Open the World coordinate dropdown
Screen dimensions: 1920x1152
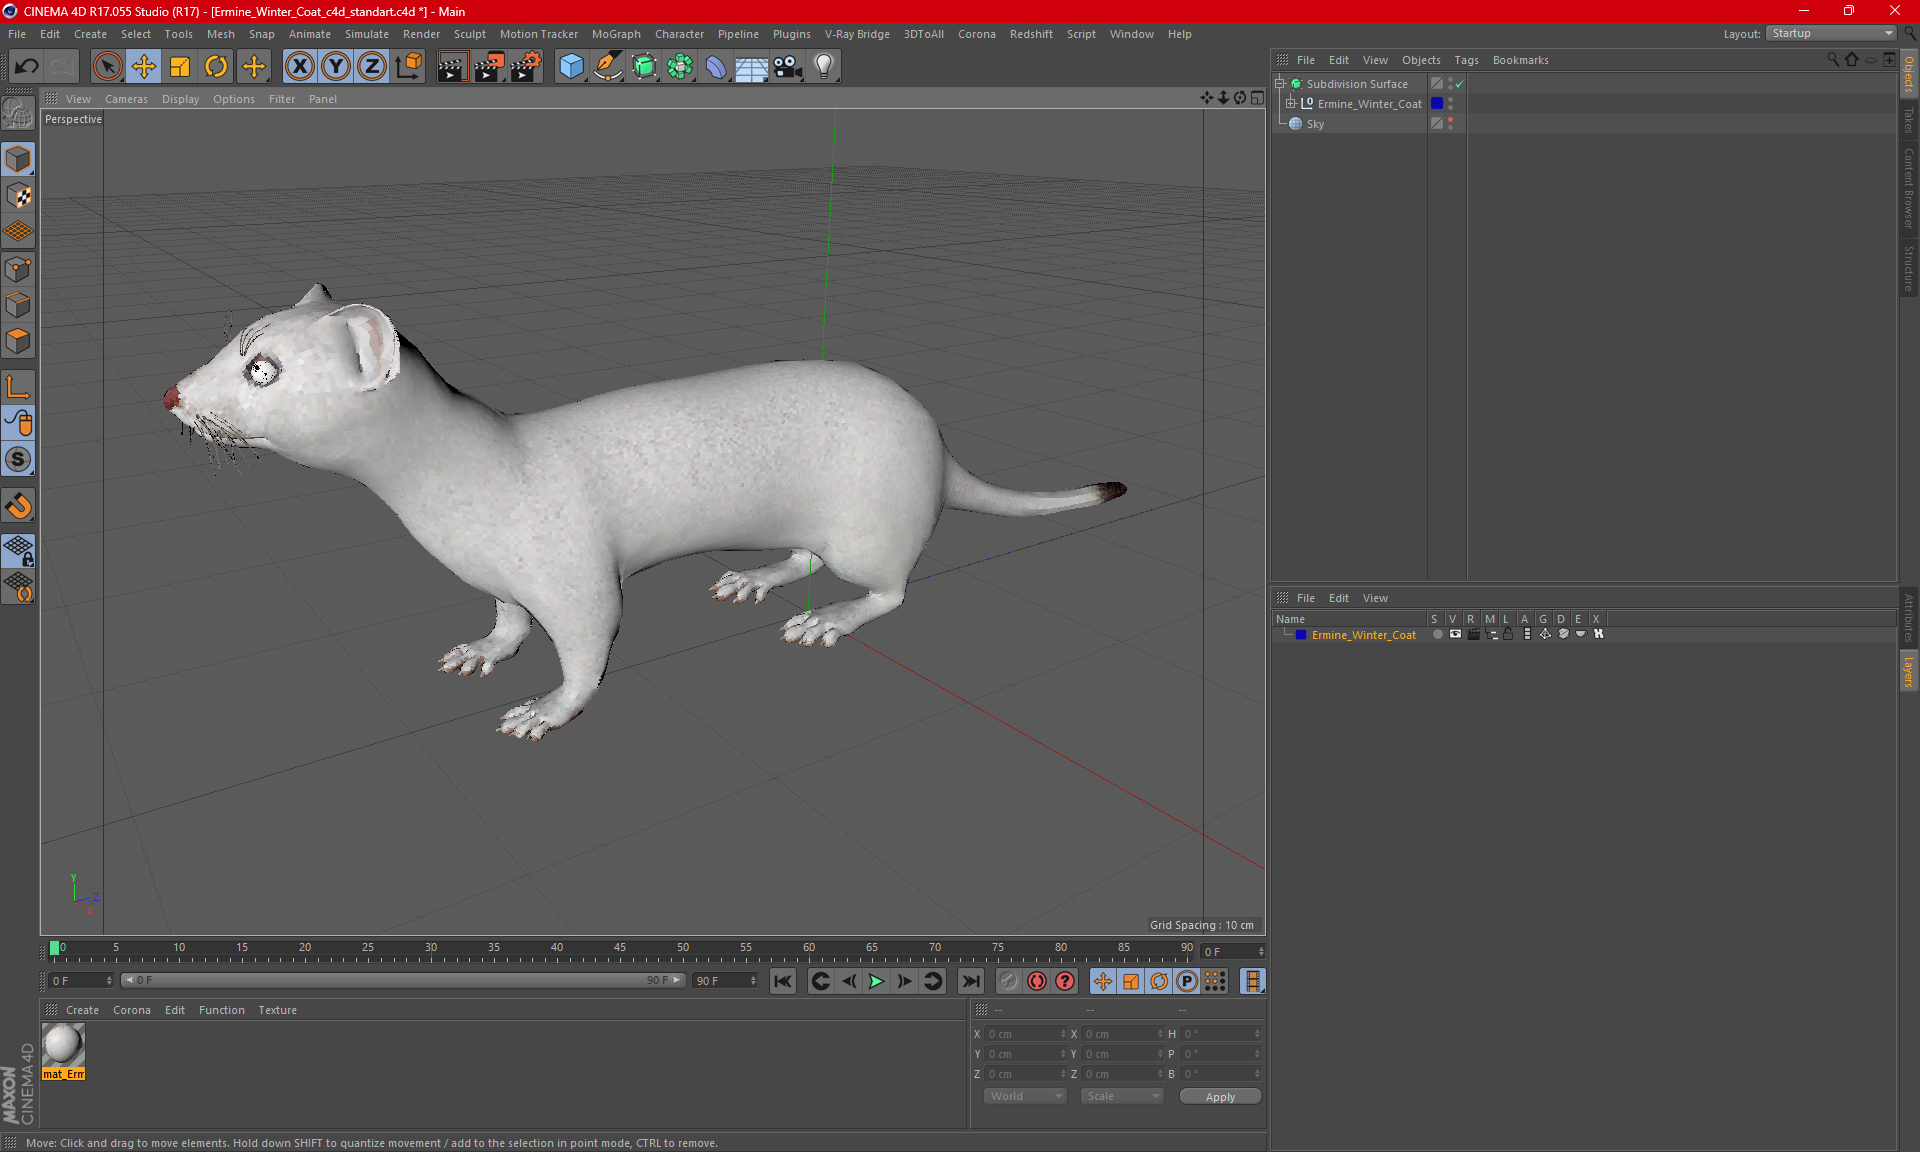1025,1096
